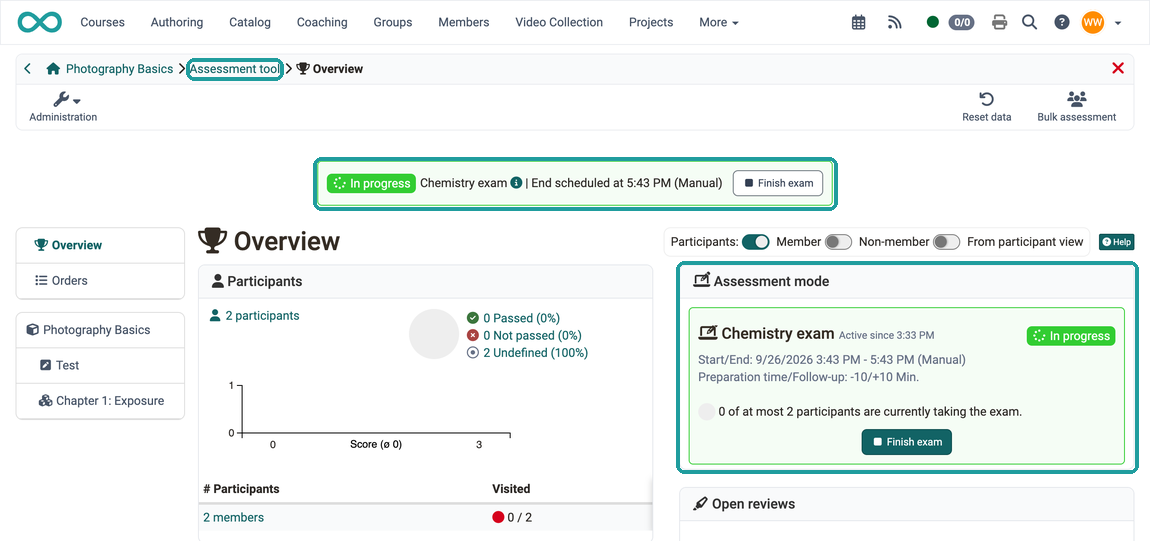Click 0 Passed (0%) link
The image size is (1150, 541).
tap(521, 318)
